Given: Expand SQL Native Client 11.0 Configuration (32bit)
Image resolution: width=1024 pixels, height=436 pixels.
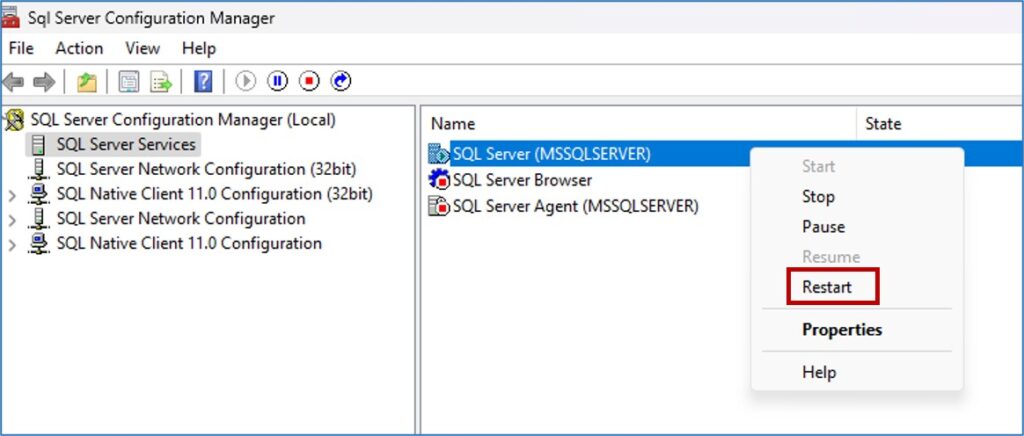Looking at the screenshot, I should (x=12, y=195).
